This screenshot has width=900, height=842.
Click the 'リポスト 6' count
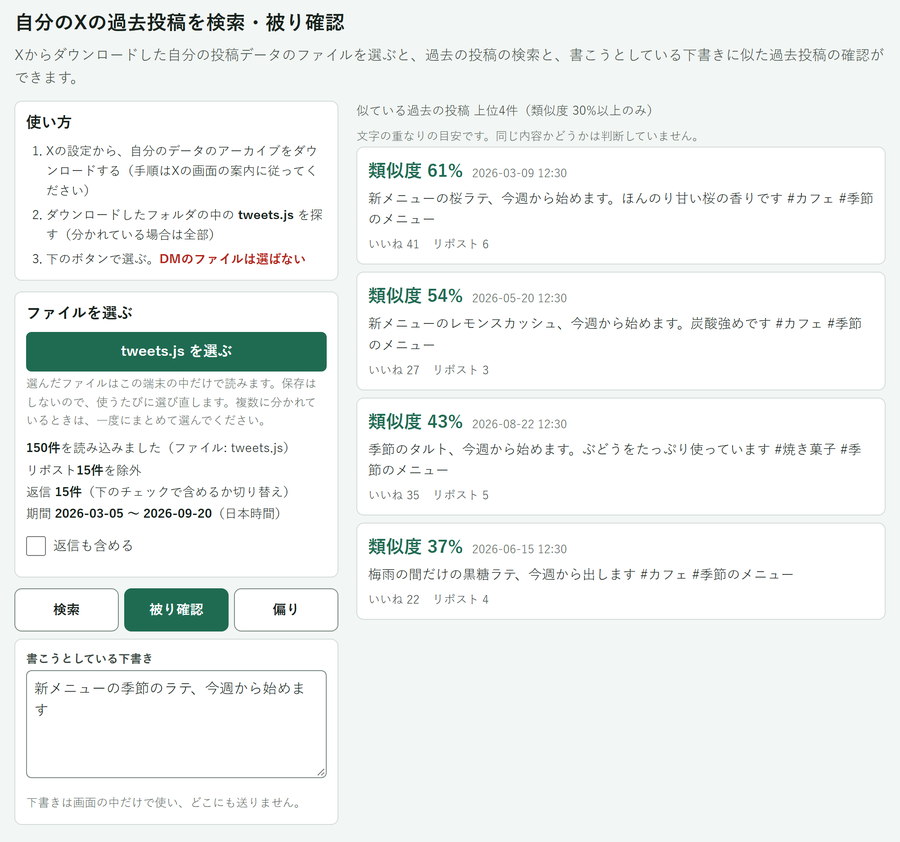[x=460, y=244]
